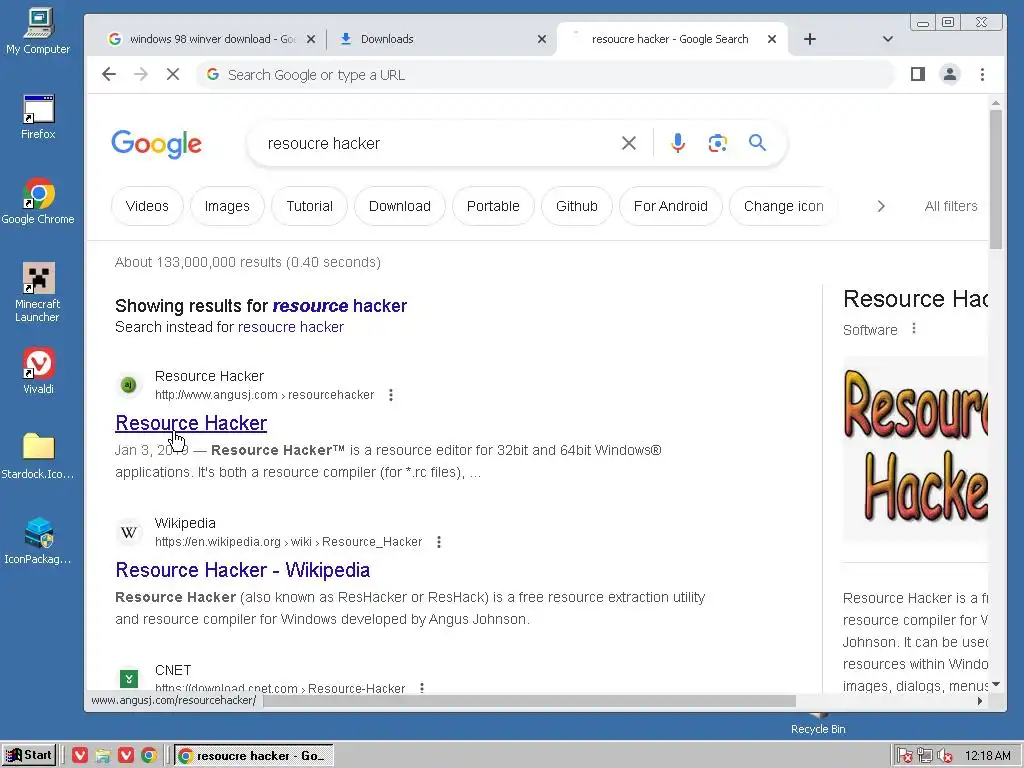
Task: Toggle the browser side panel
Action: [x=918, y=74]
